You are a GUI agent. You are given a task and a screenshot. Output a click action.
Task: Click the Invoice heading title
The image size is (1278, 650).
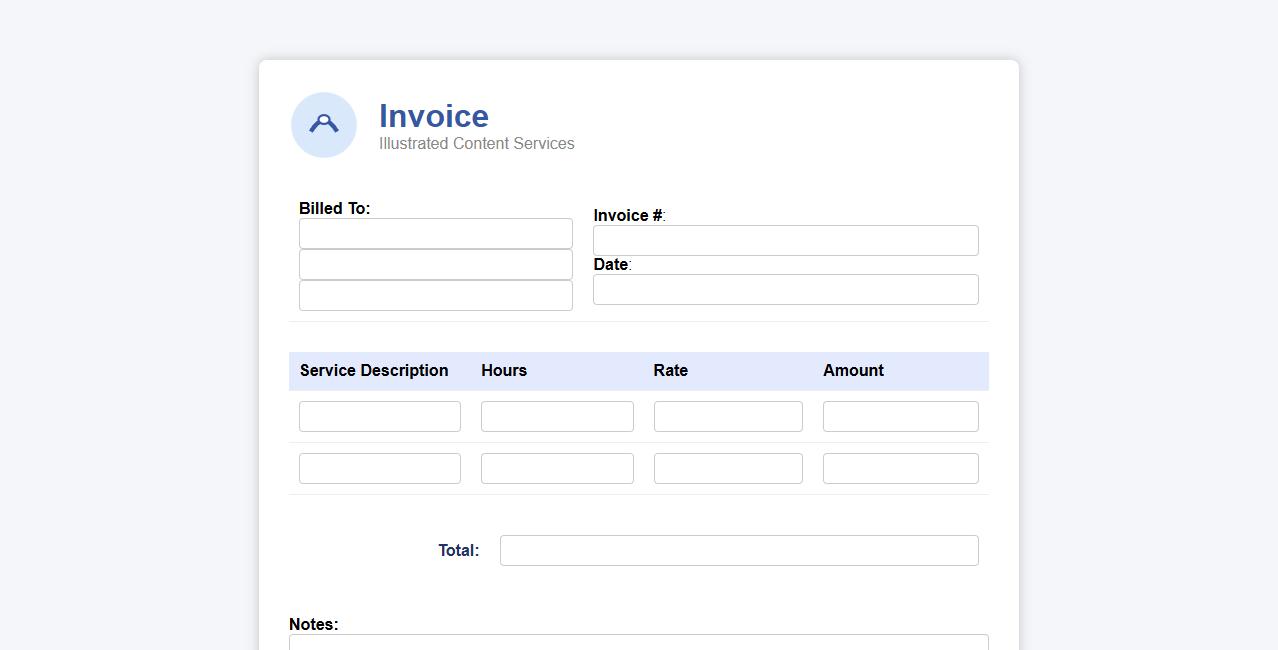(x=433, y=116)
